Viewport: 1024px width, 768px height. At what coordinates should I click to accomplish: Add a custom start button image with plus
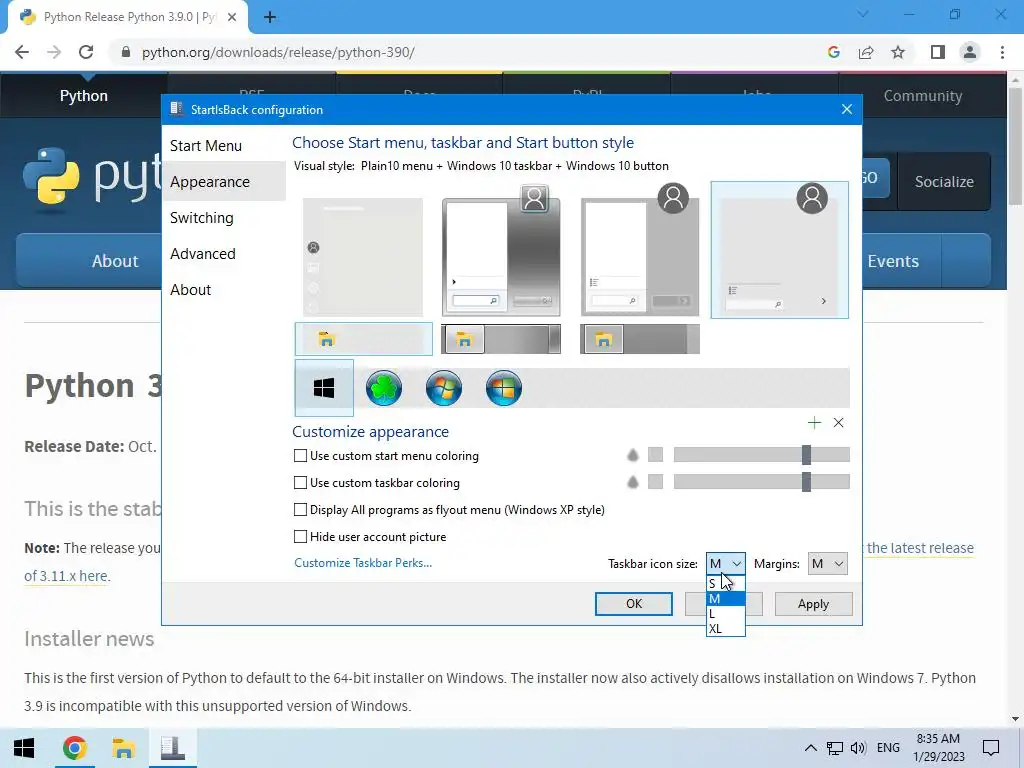814,423
